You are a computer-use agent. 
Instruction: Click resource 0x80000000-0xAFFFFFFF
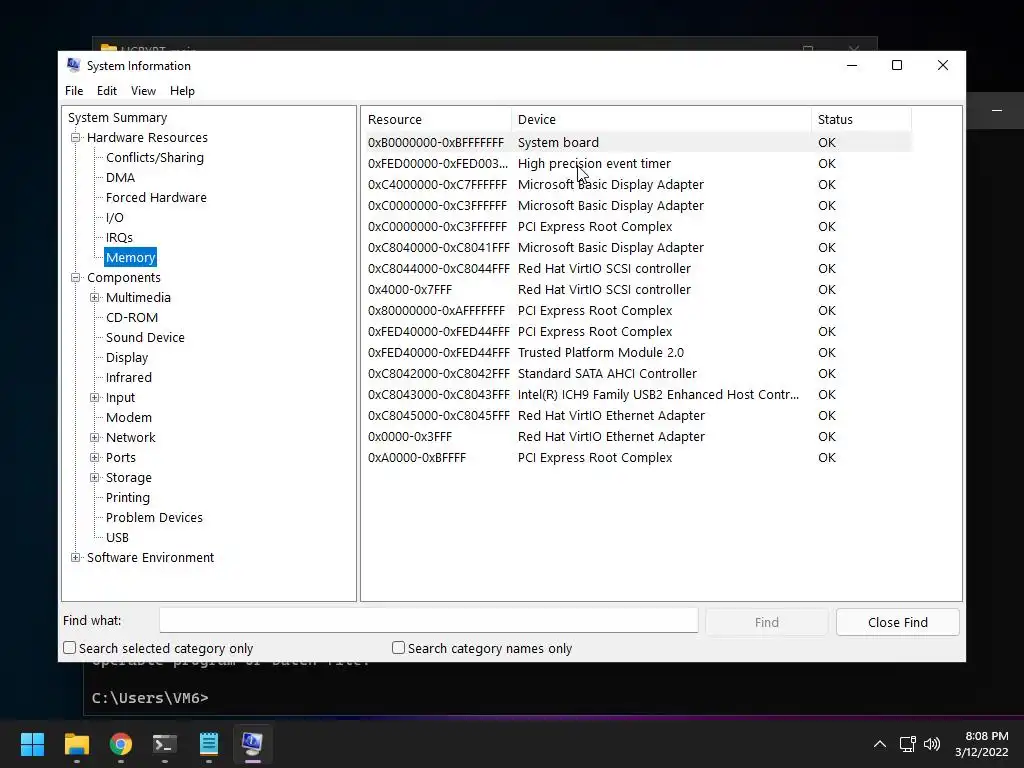(436, 311)
